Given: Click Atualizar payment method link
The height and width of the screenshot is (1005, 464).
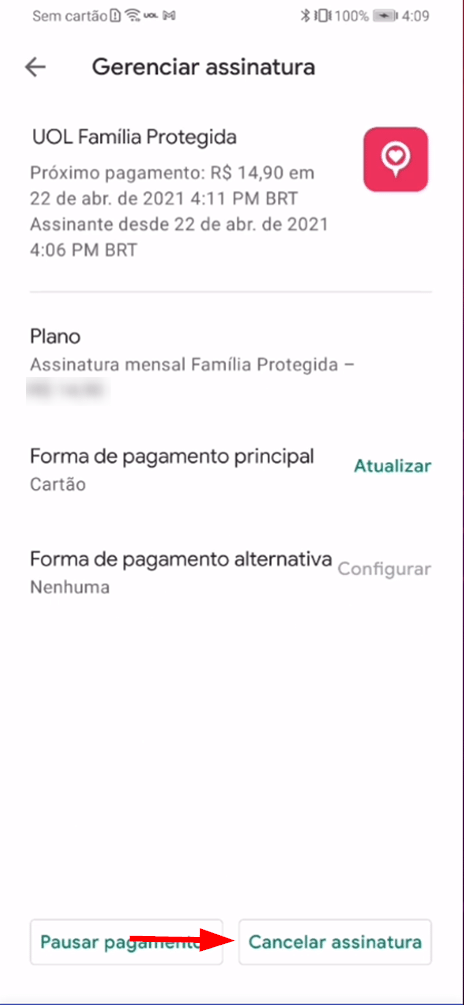Looking at the screenshot, I should [x=393, y=465].
